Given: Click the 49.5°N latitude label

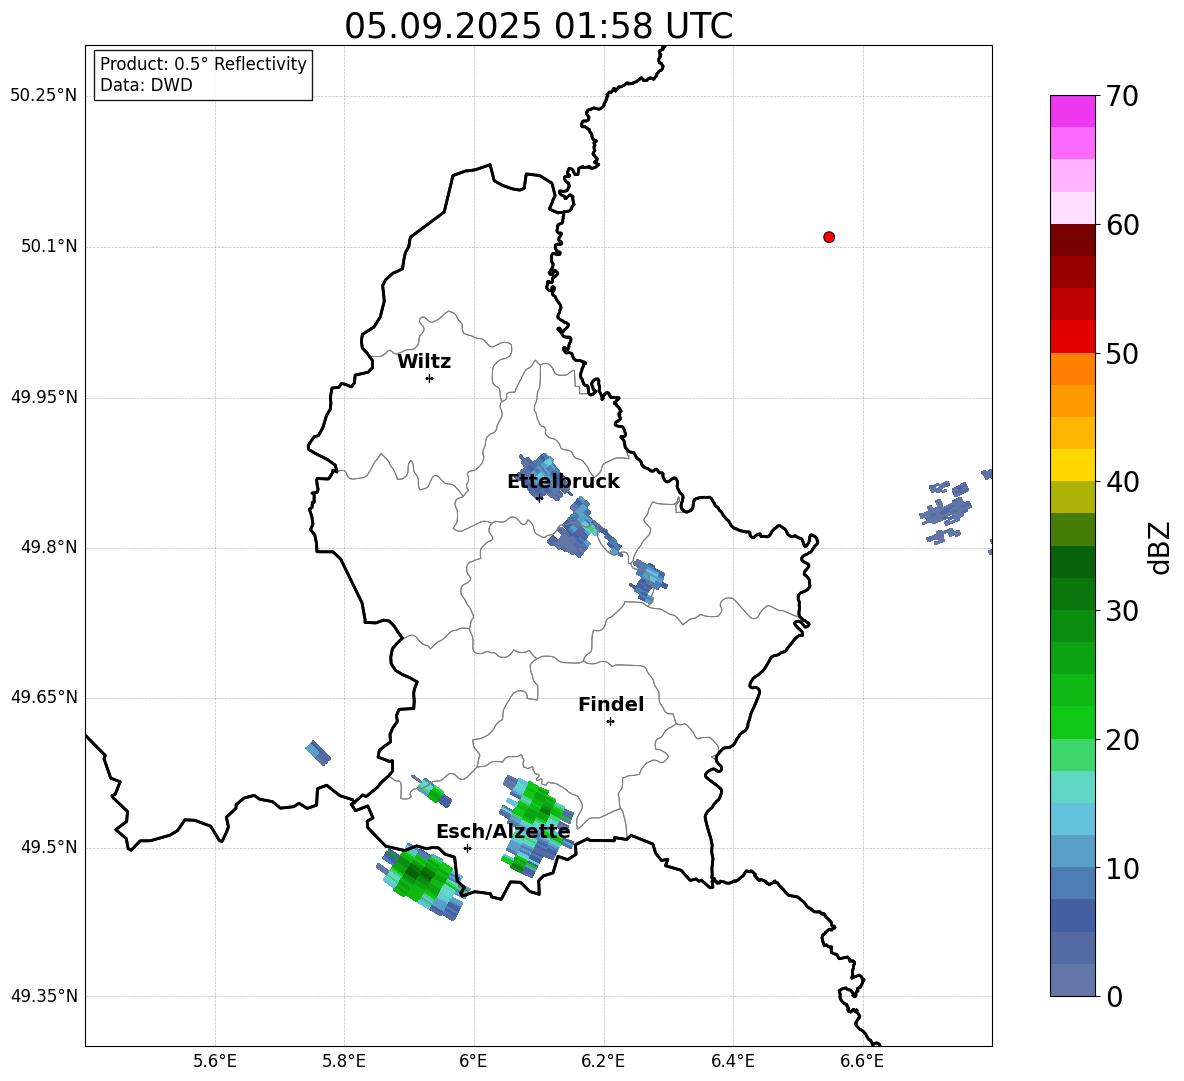Looking at the screenshot, I should (49, 847).
